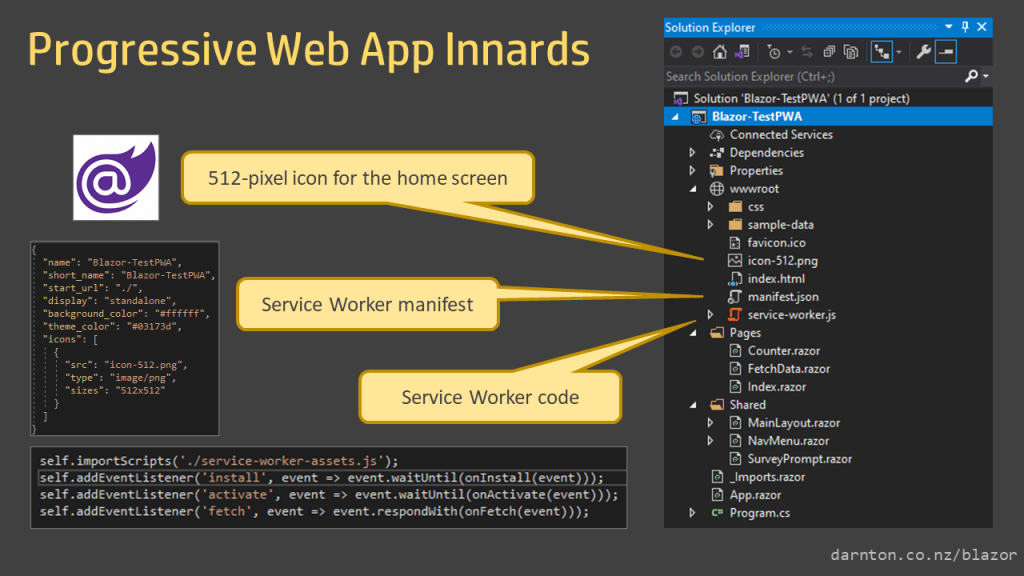Click the Sync with Active Document icon
Image resolution: width=1024 pixels, height=576 pixels.
pyautogui.click(x=807, y=51)
